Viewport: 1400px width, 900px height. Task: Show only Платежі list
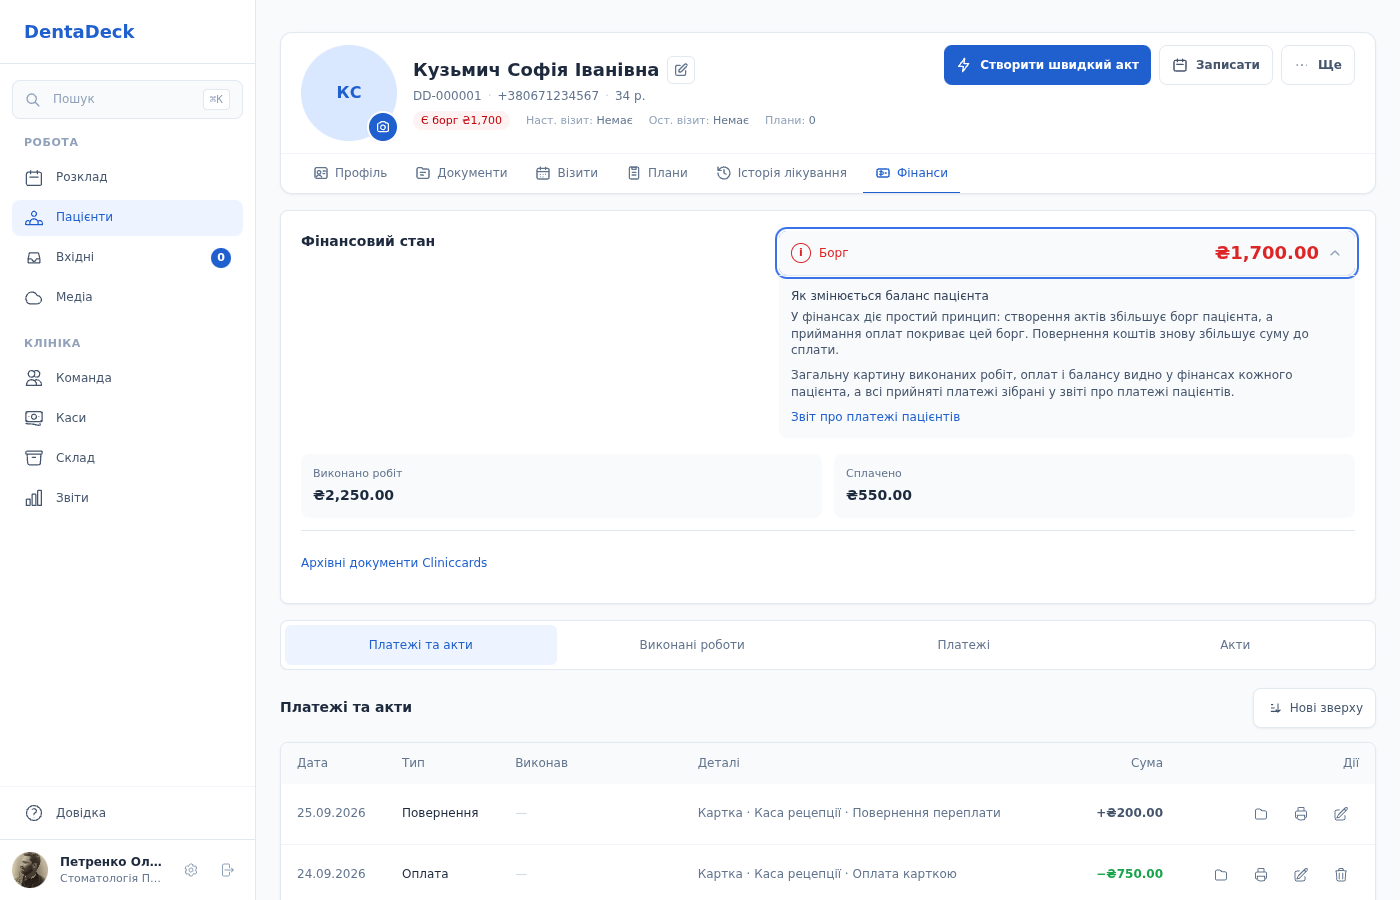click(964, 645)
